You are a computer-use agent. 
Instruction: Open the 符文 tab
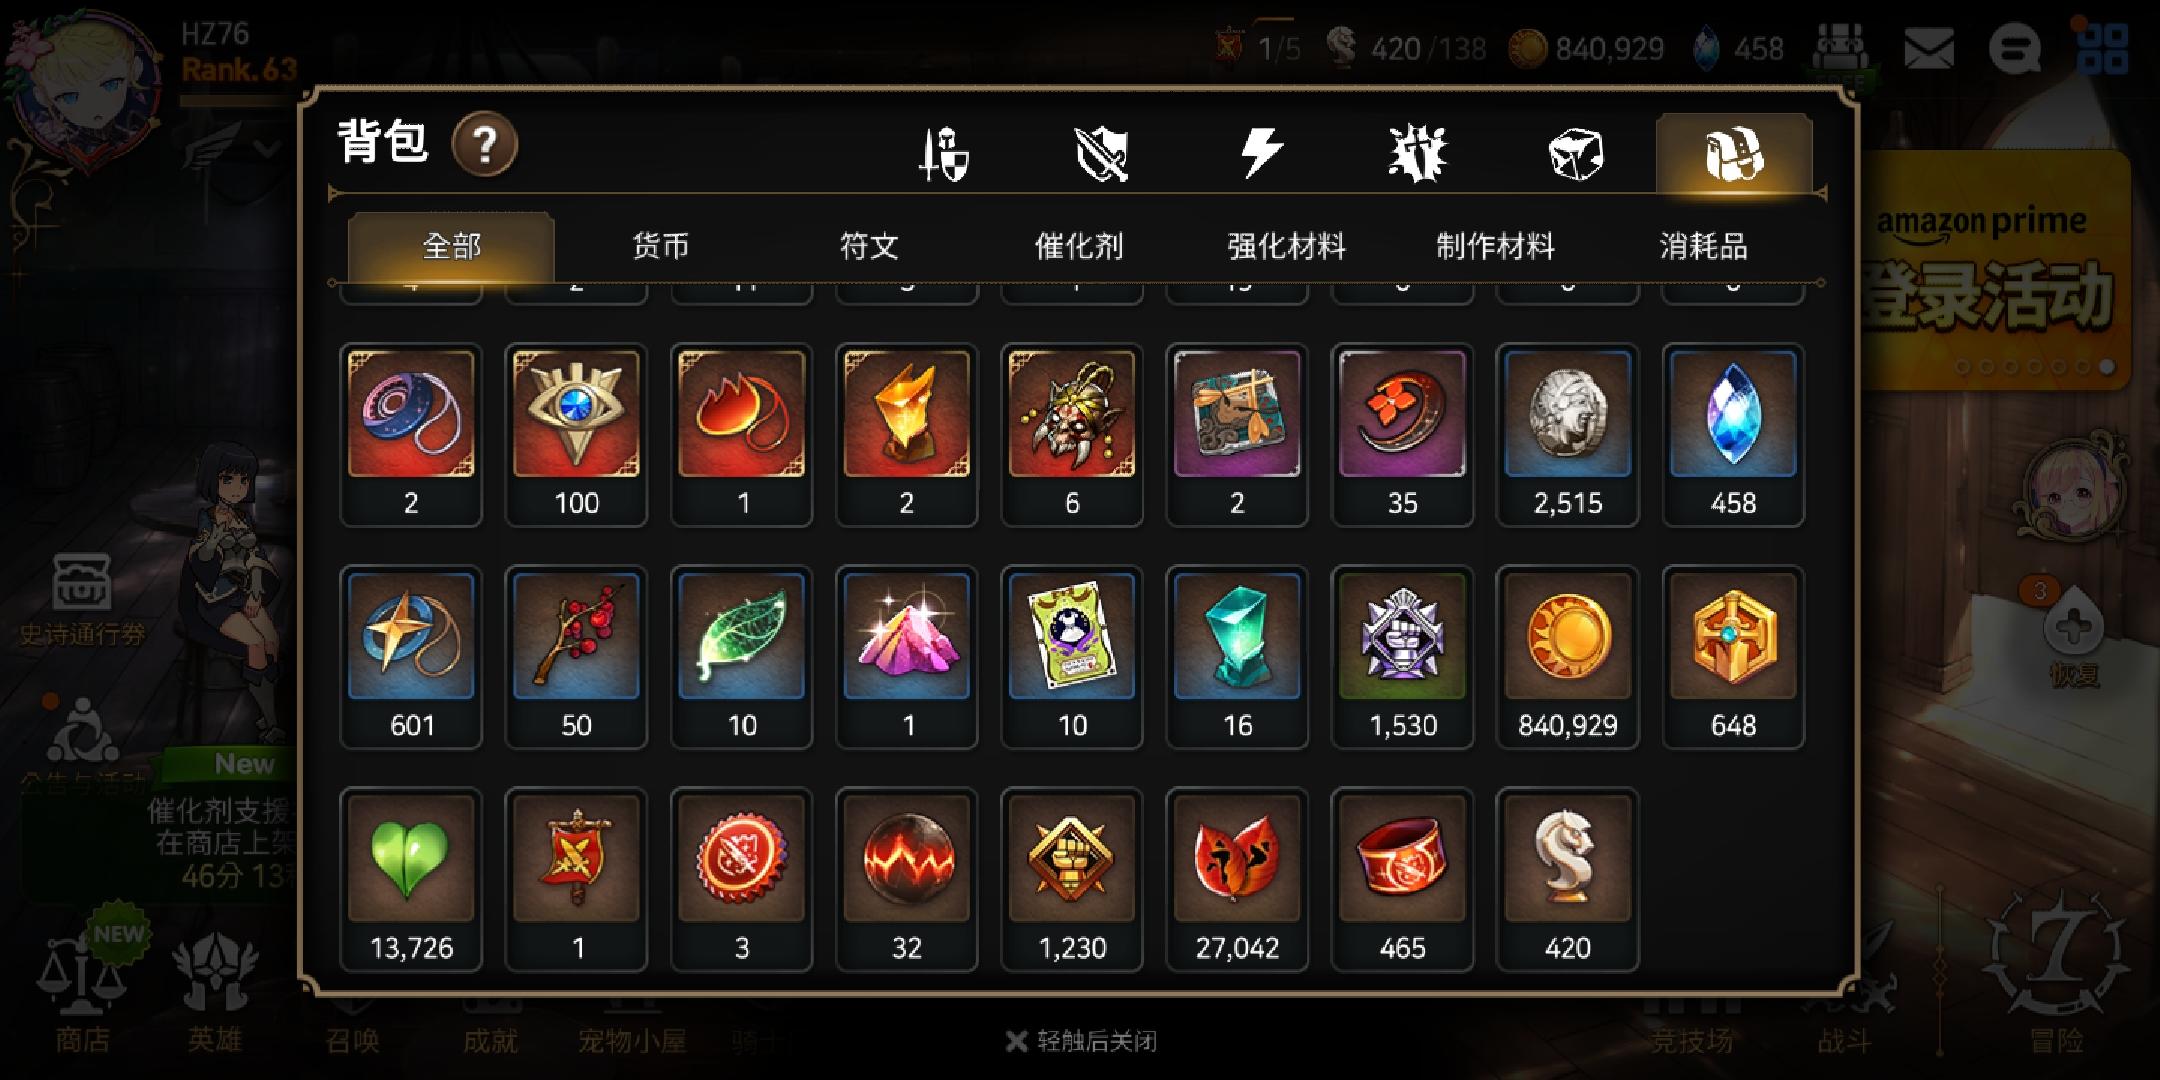click(869, 246)
